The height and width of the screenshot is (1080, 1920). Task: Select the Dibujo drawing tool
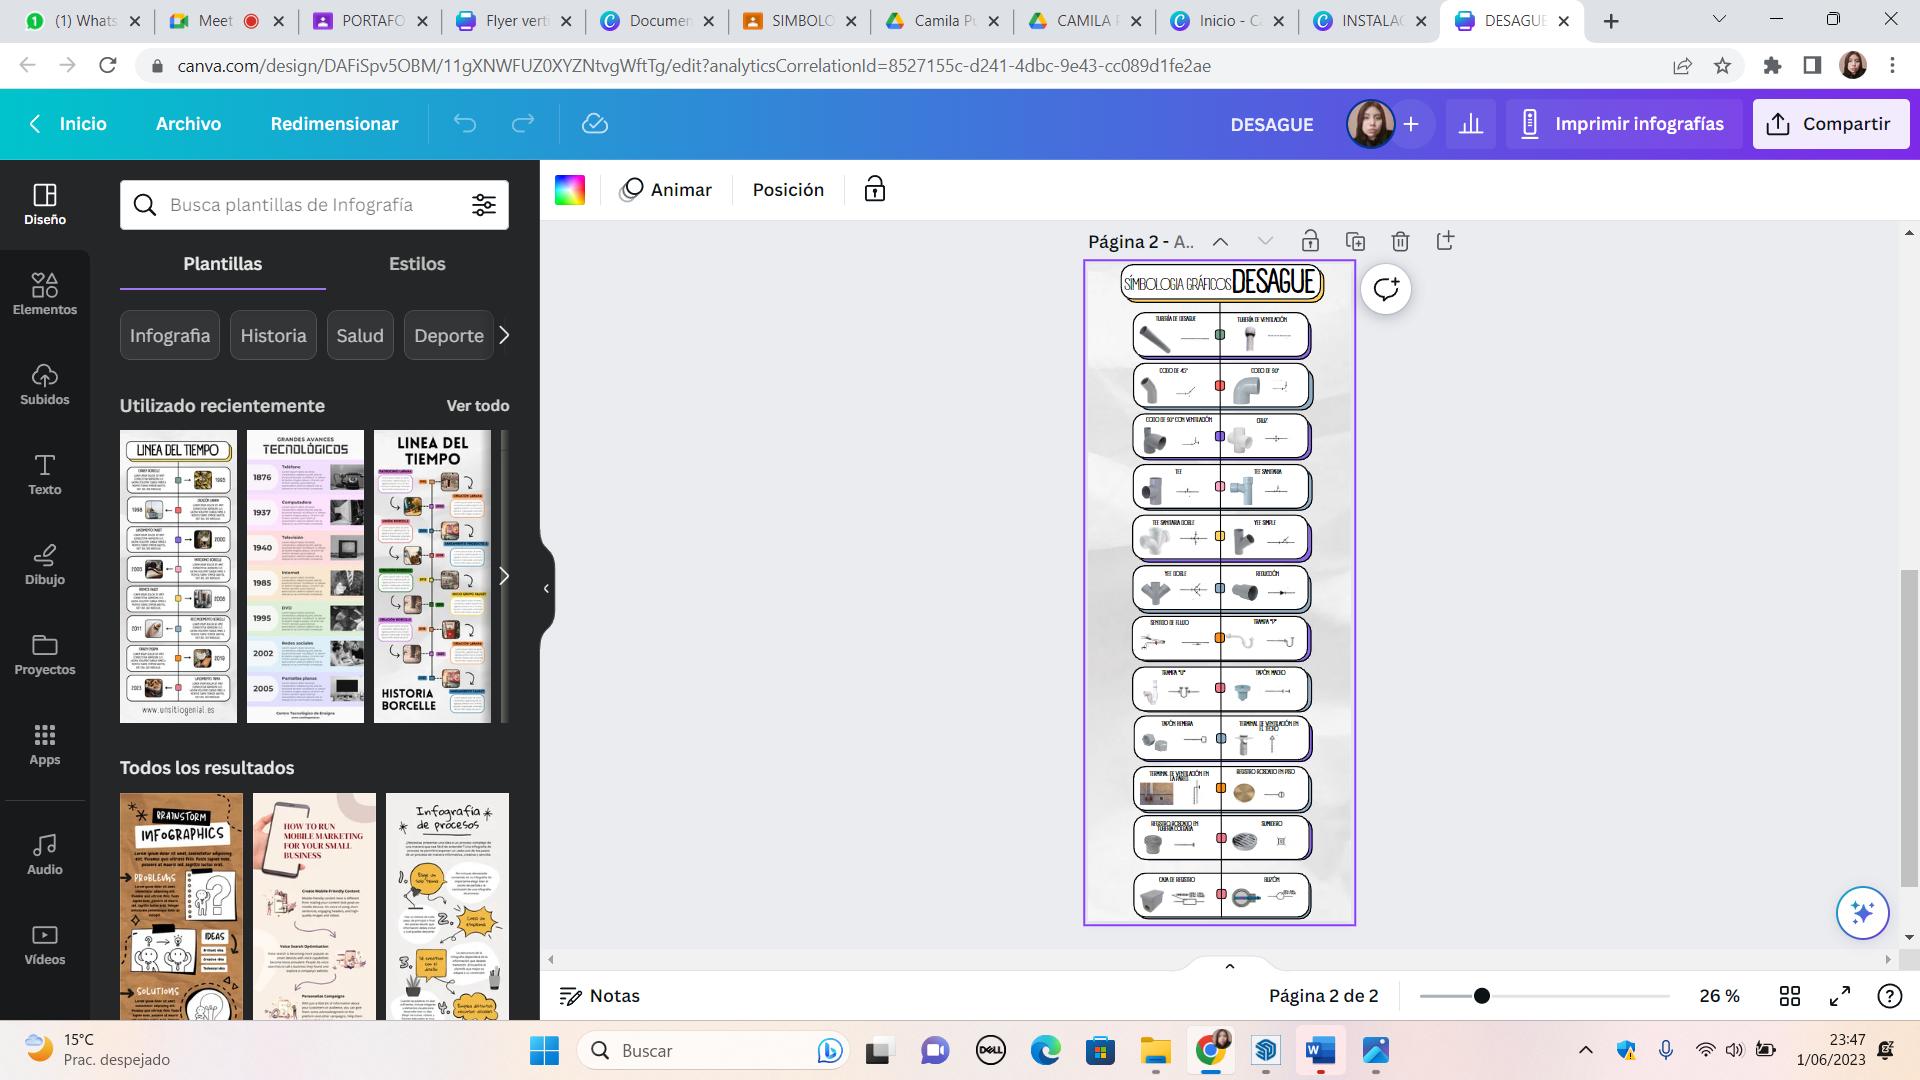(x=44, y=564)
